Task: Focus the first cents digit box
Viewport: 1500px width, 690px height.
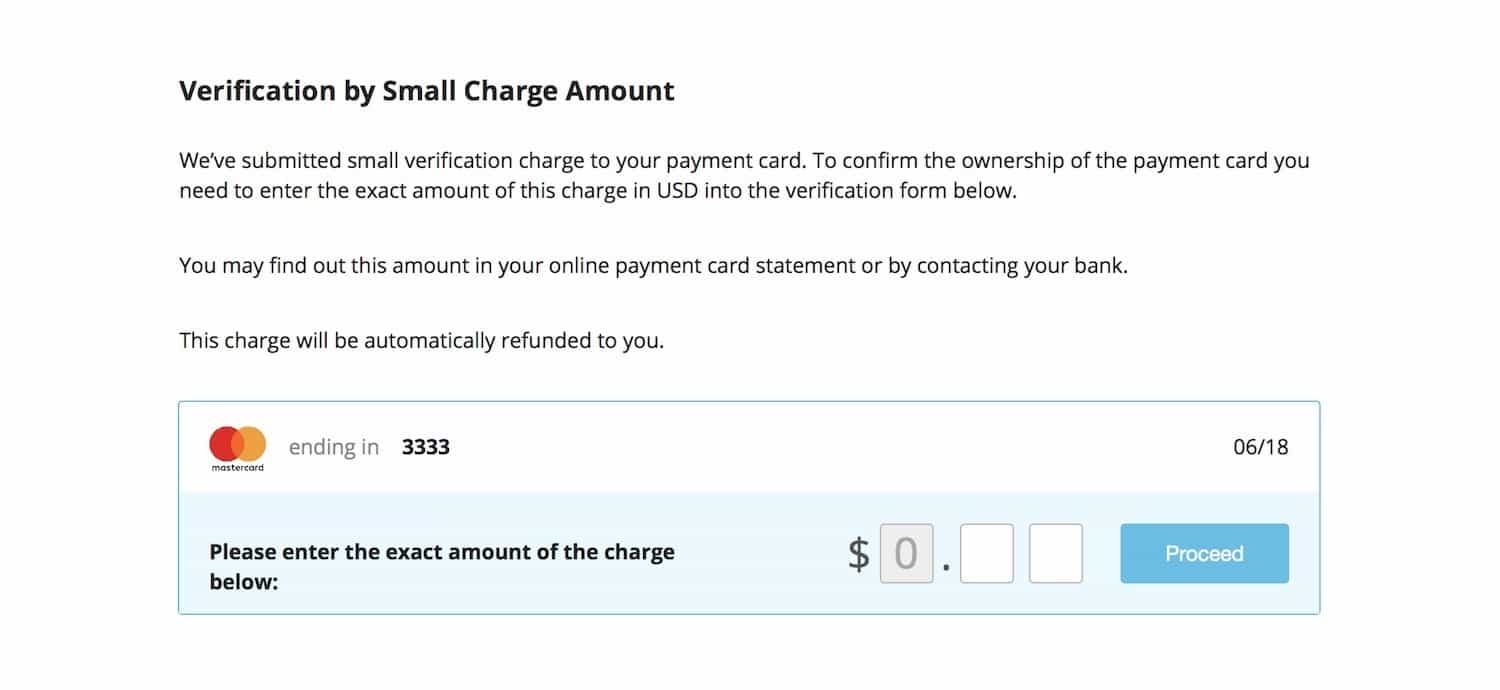Action: [x=986, y=553]
